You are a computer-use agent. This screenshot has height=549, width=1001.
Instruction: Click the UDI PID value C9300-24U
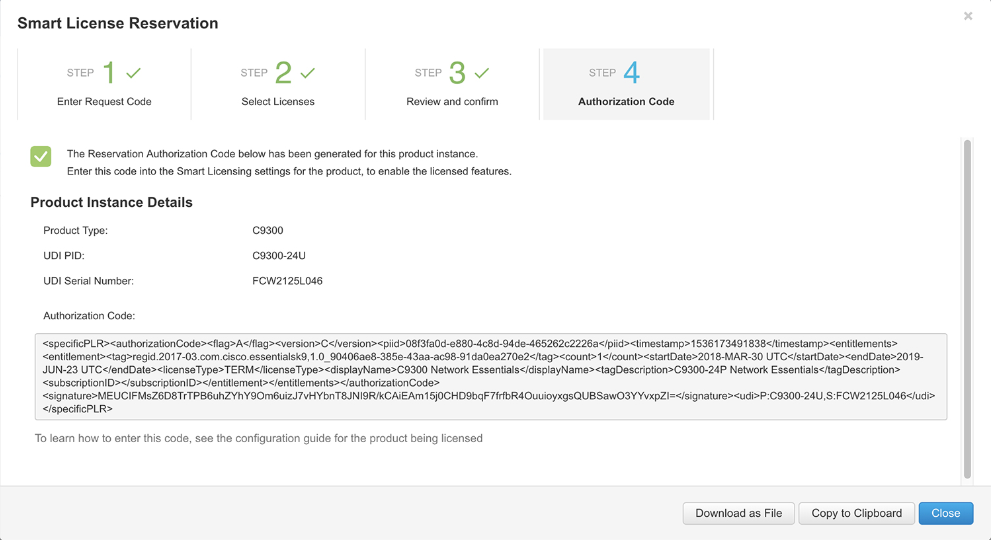(x=279, y=256)
